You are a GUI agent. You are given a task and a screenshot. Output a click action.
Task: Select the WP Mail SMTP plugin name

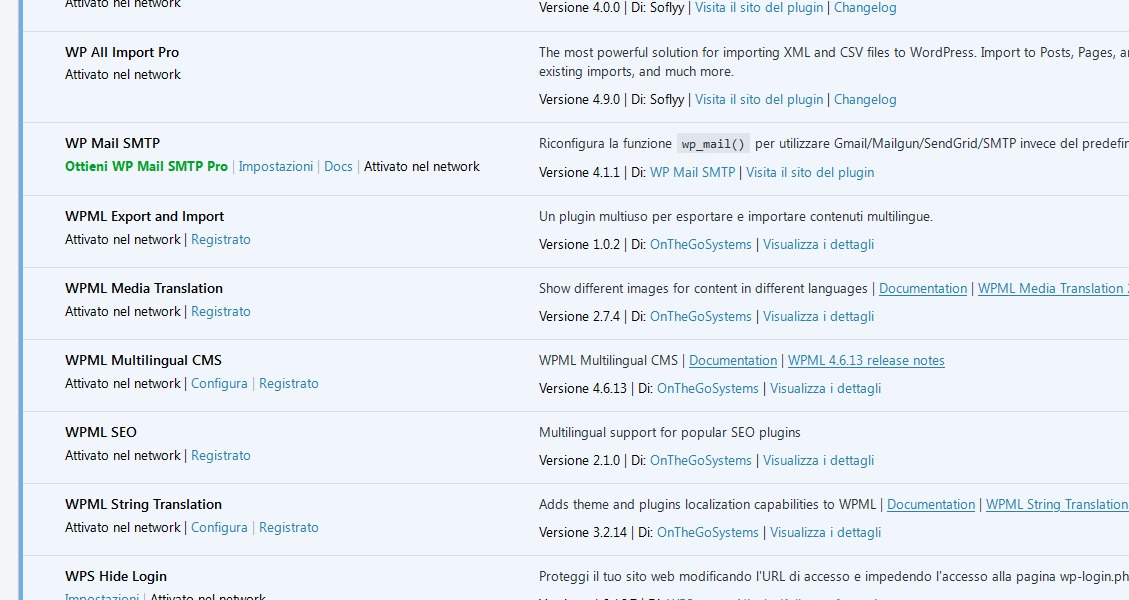click(112, 143)
